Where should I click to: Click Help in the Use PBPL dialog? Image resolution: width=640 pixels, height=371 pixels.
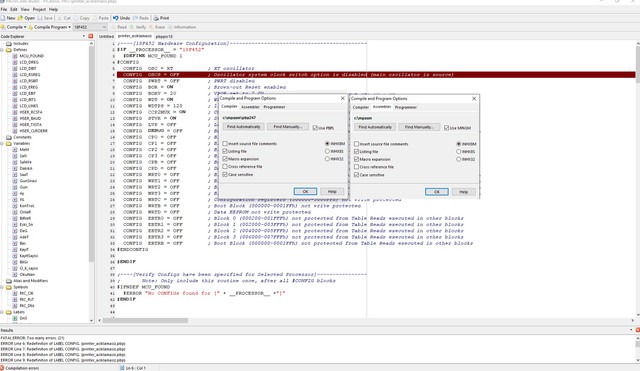[x=332, y=191]
